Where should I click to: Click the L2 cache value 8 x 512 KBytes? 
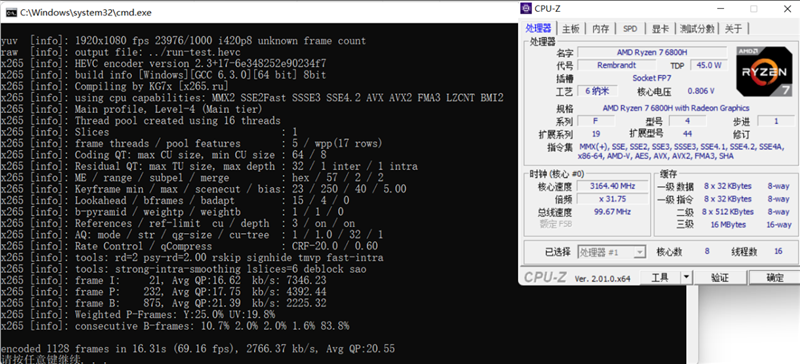(x=727, y=211)
